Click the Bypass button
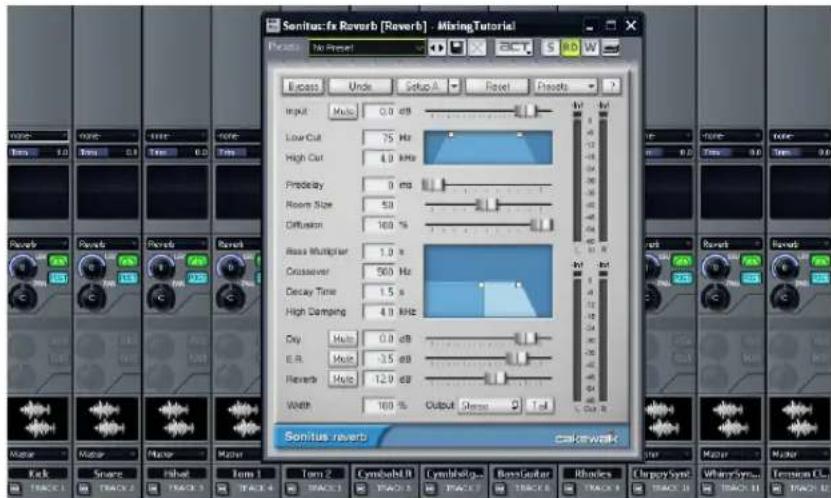The image size is (831, 498). (x=303, y=86)
